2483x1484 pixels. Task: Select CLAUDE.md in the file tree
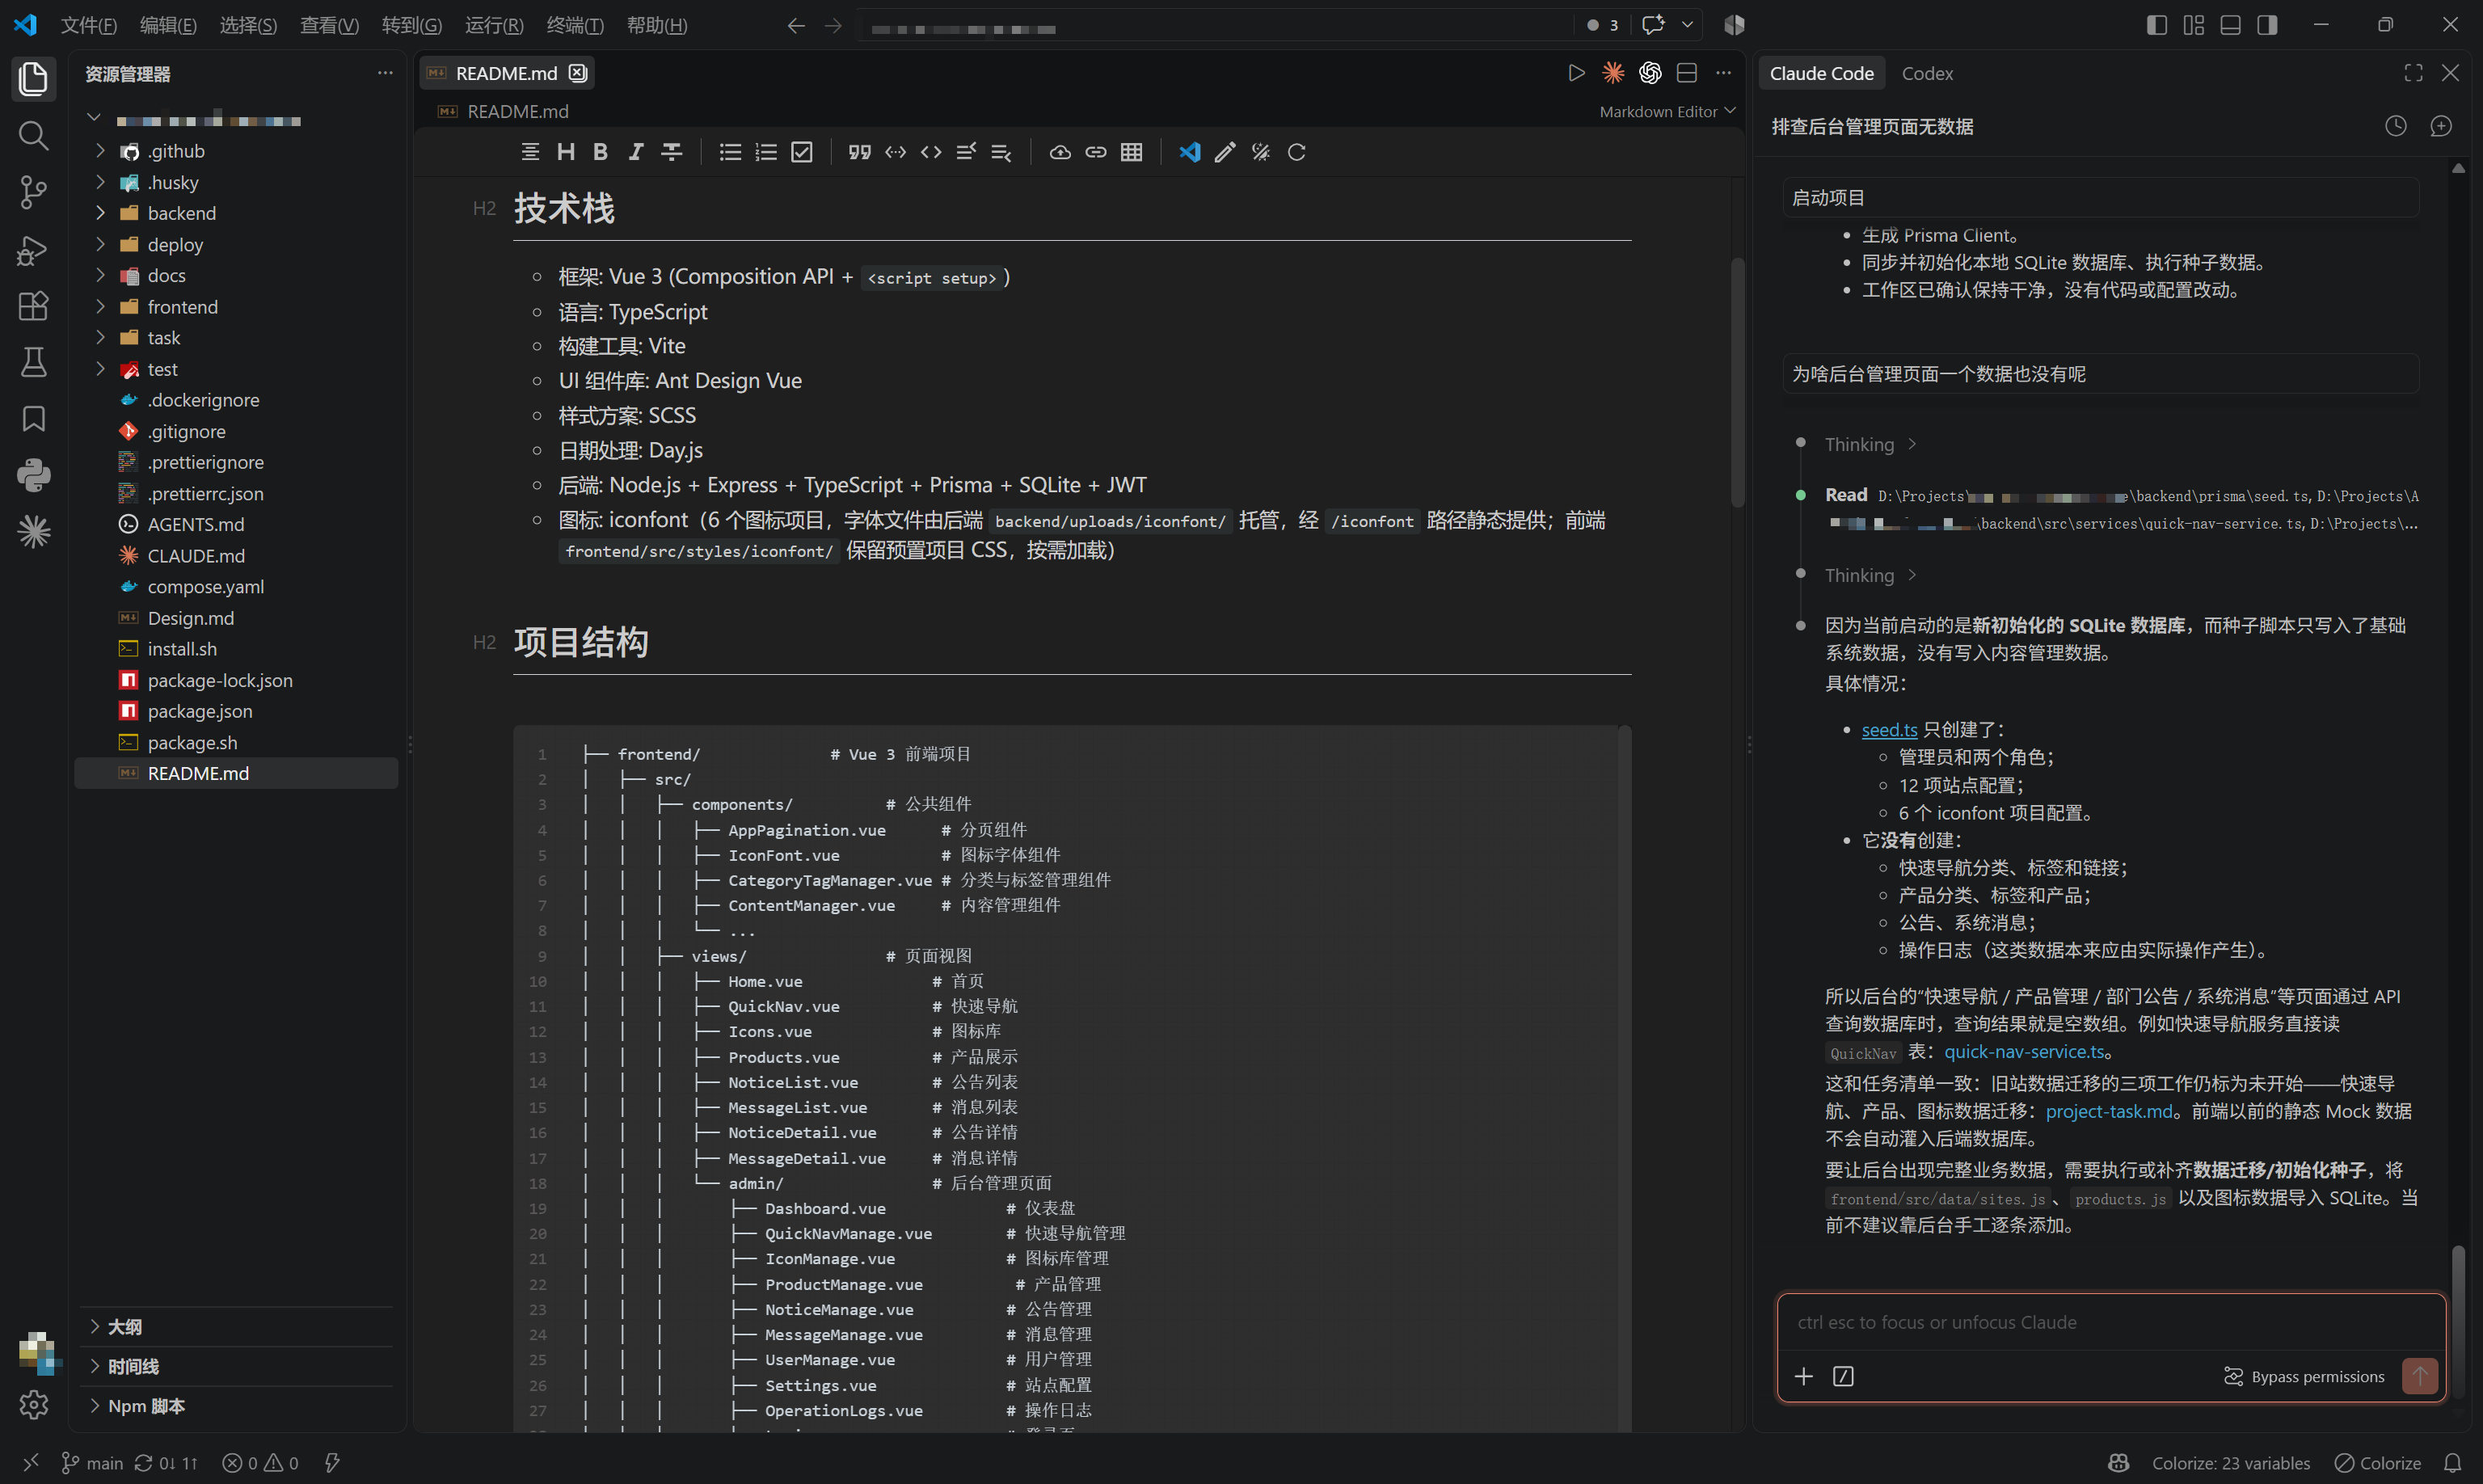(236, 556)
